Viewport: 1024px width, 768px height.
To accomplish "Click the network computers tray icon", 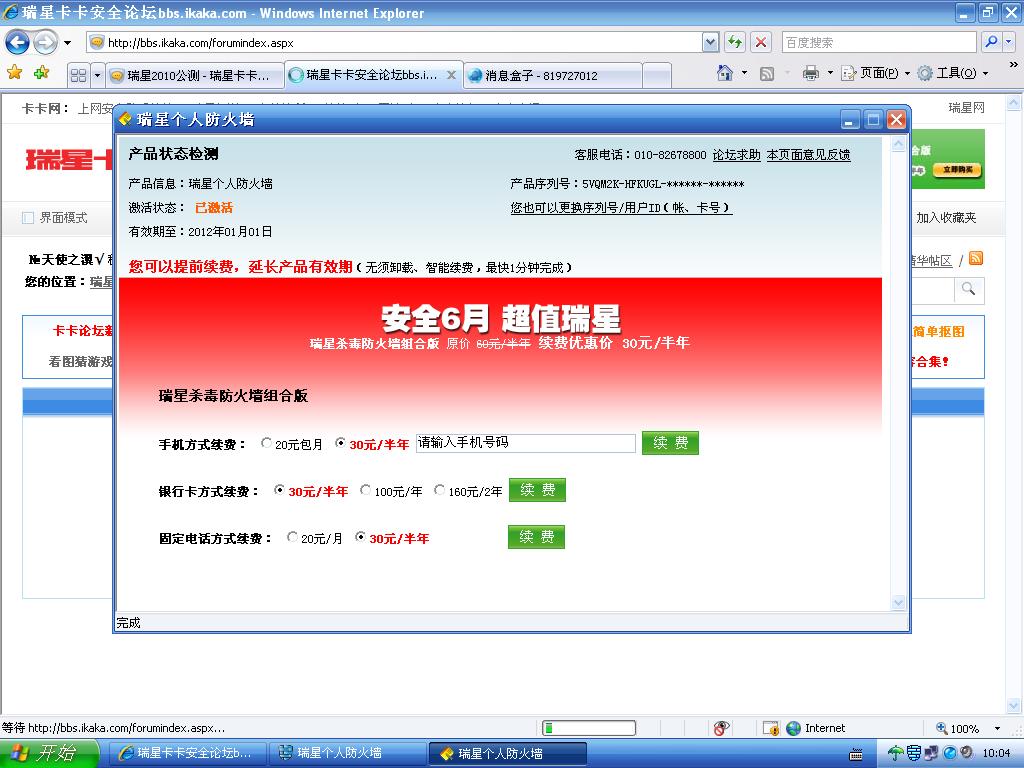I will click(931, 754).
